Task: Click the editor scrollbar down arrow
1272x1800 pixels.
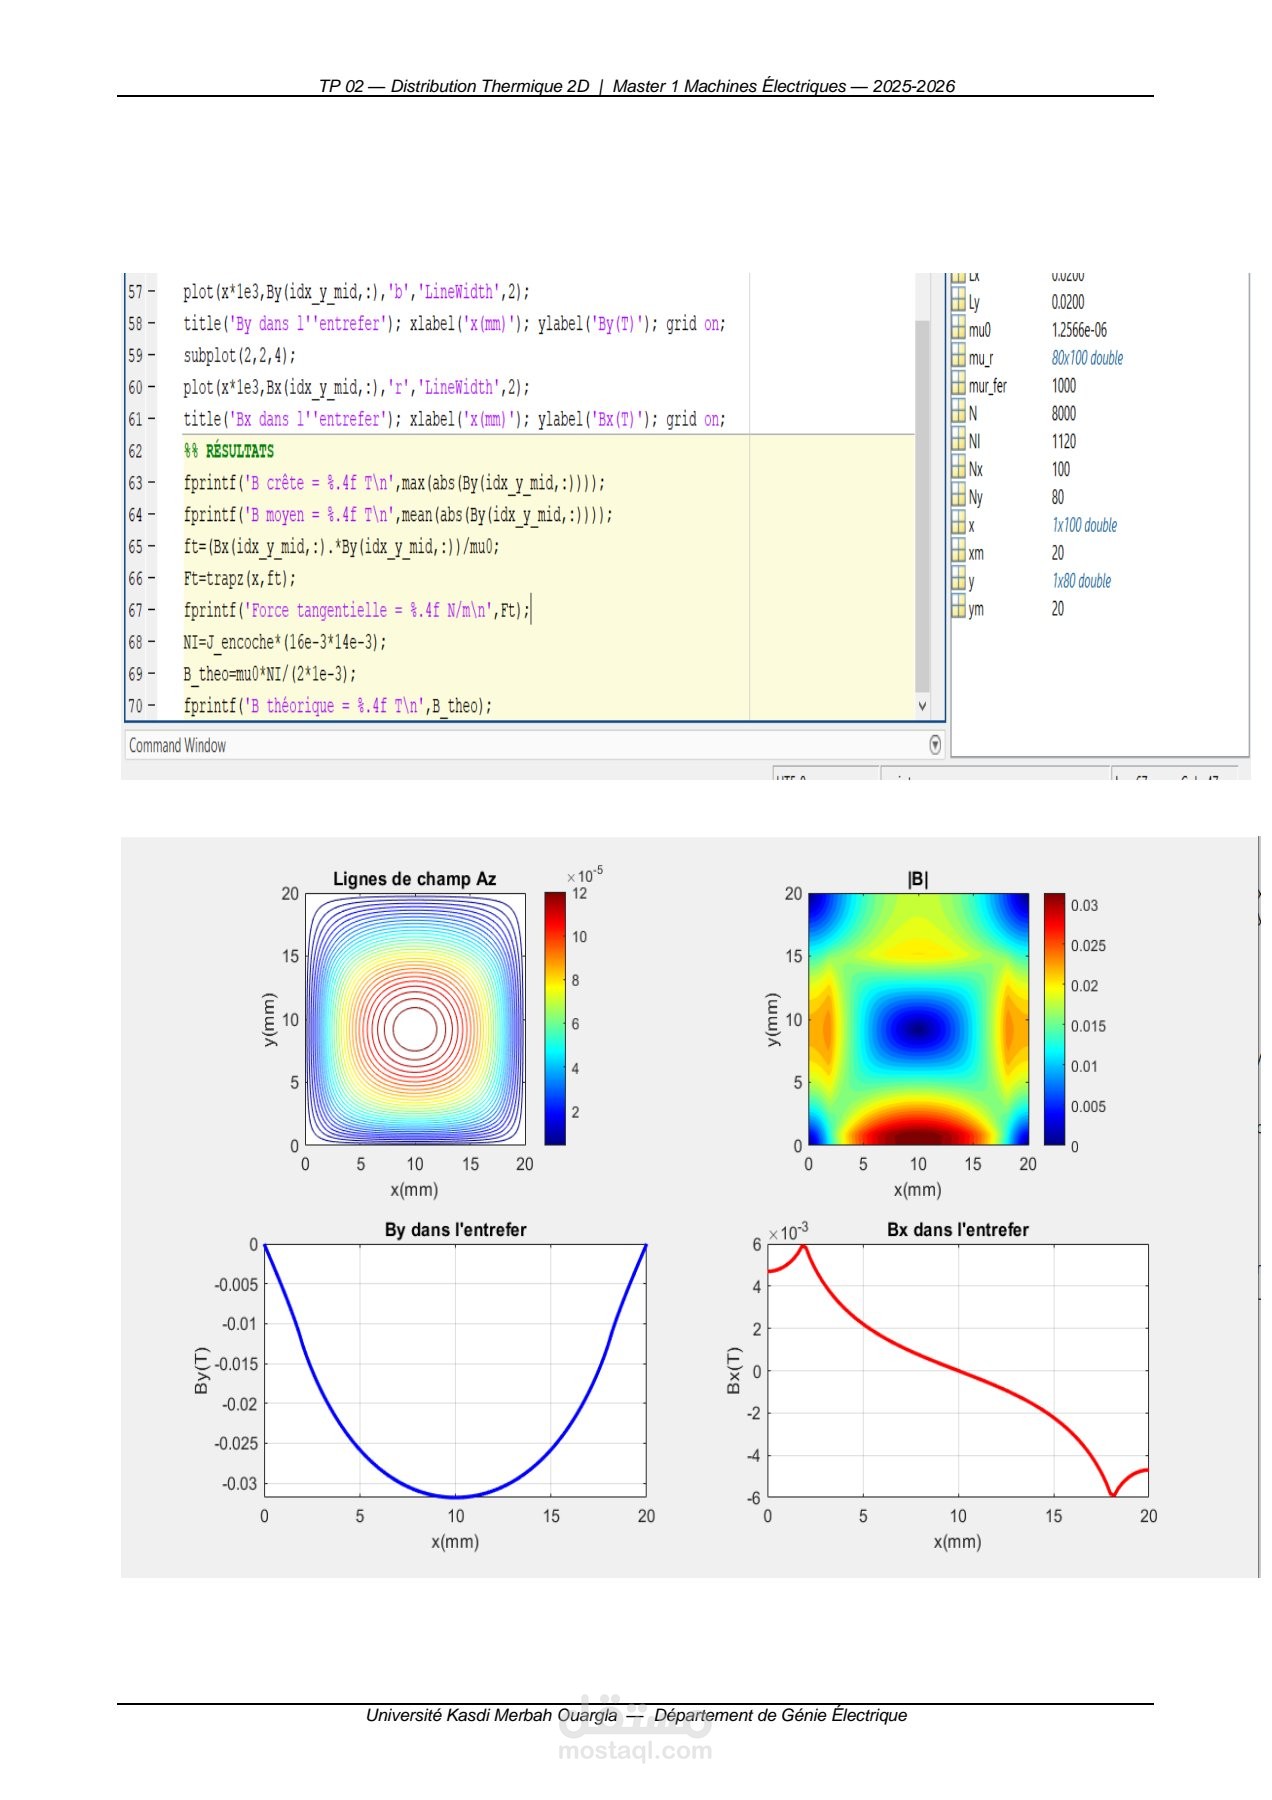Action: (x=922, y=705)
